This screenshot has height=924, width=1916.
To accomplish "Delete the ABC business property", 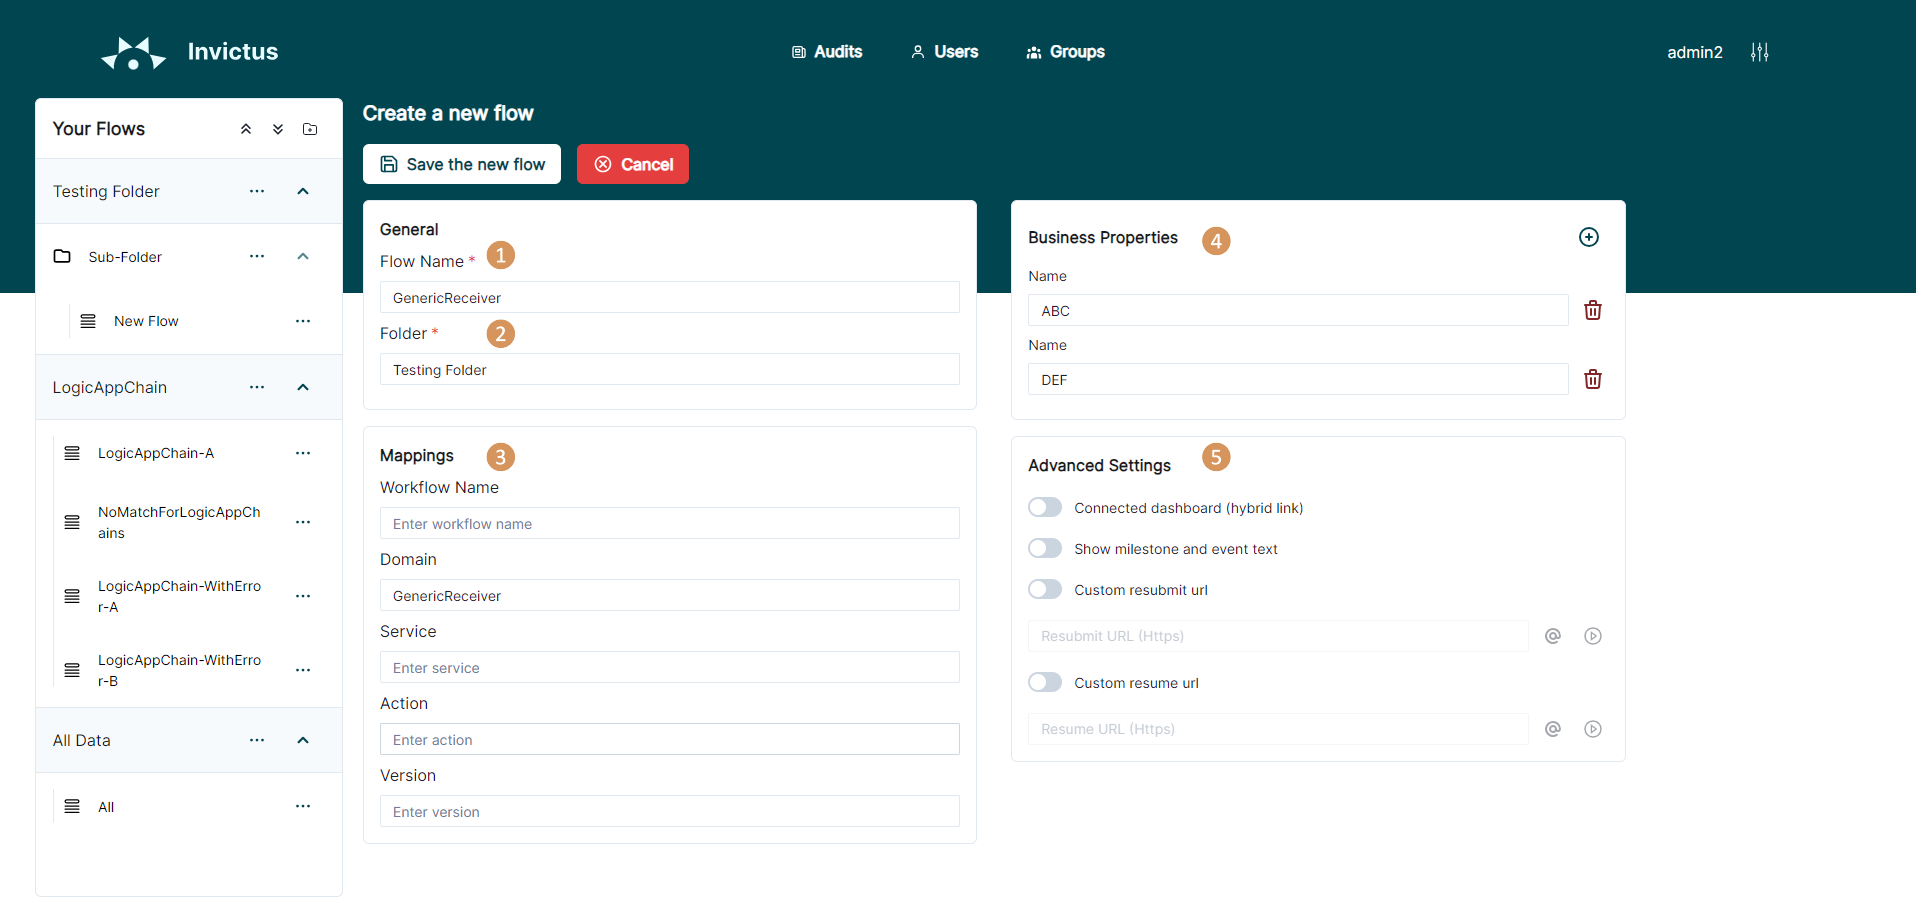I will [x=1592, y=311].
